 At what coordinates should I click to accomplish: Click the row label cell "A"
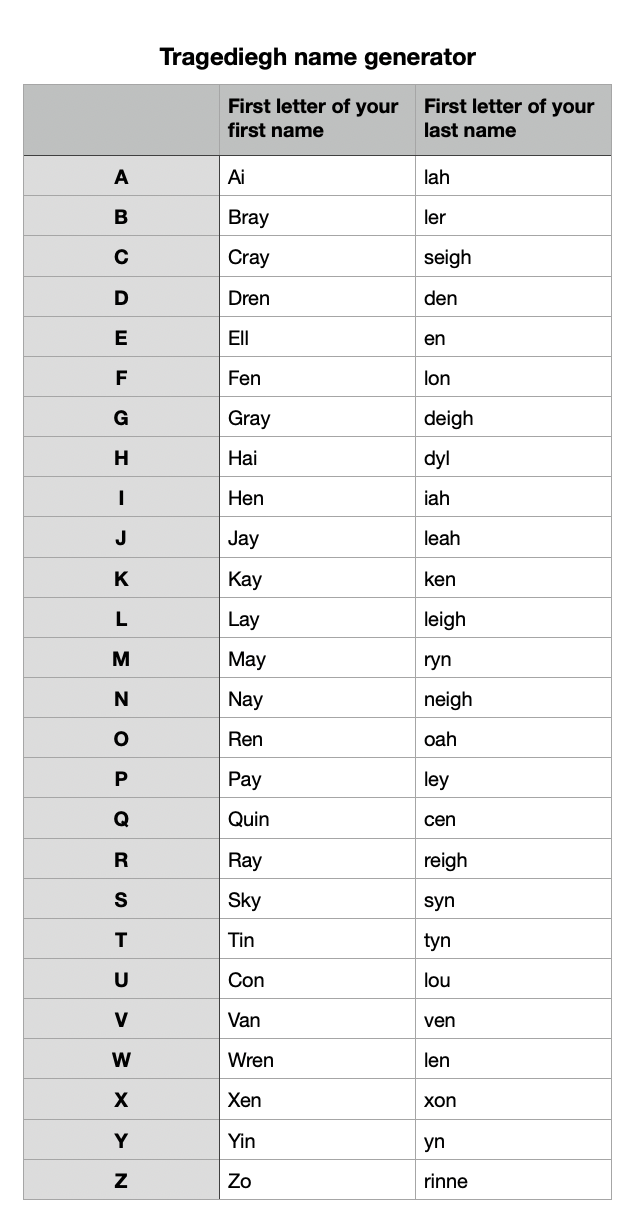pos(121,177)
